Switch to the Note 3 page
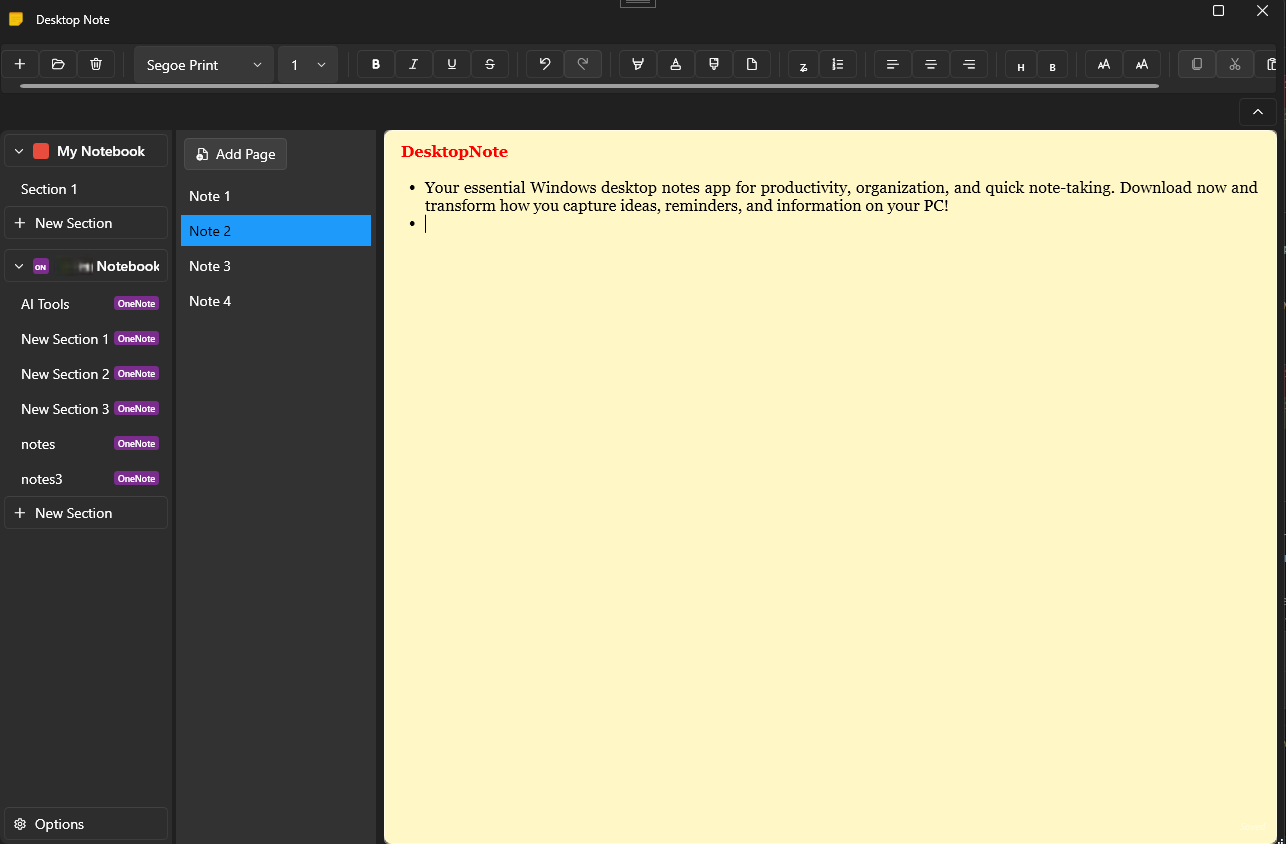1286x844 pixels. click(276, 266)
